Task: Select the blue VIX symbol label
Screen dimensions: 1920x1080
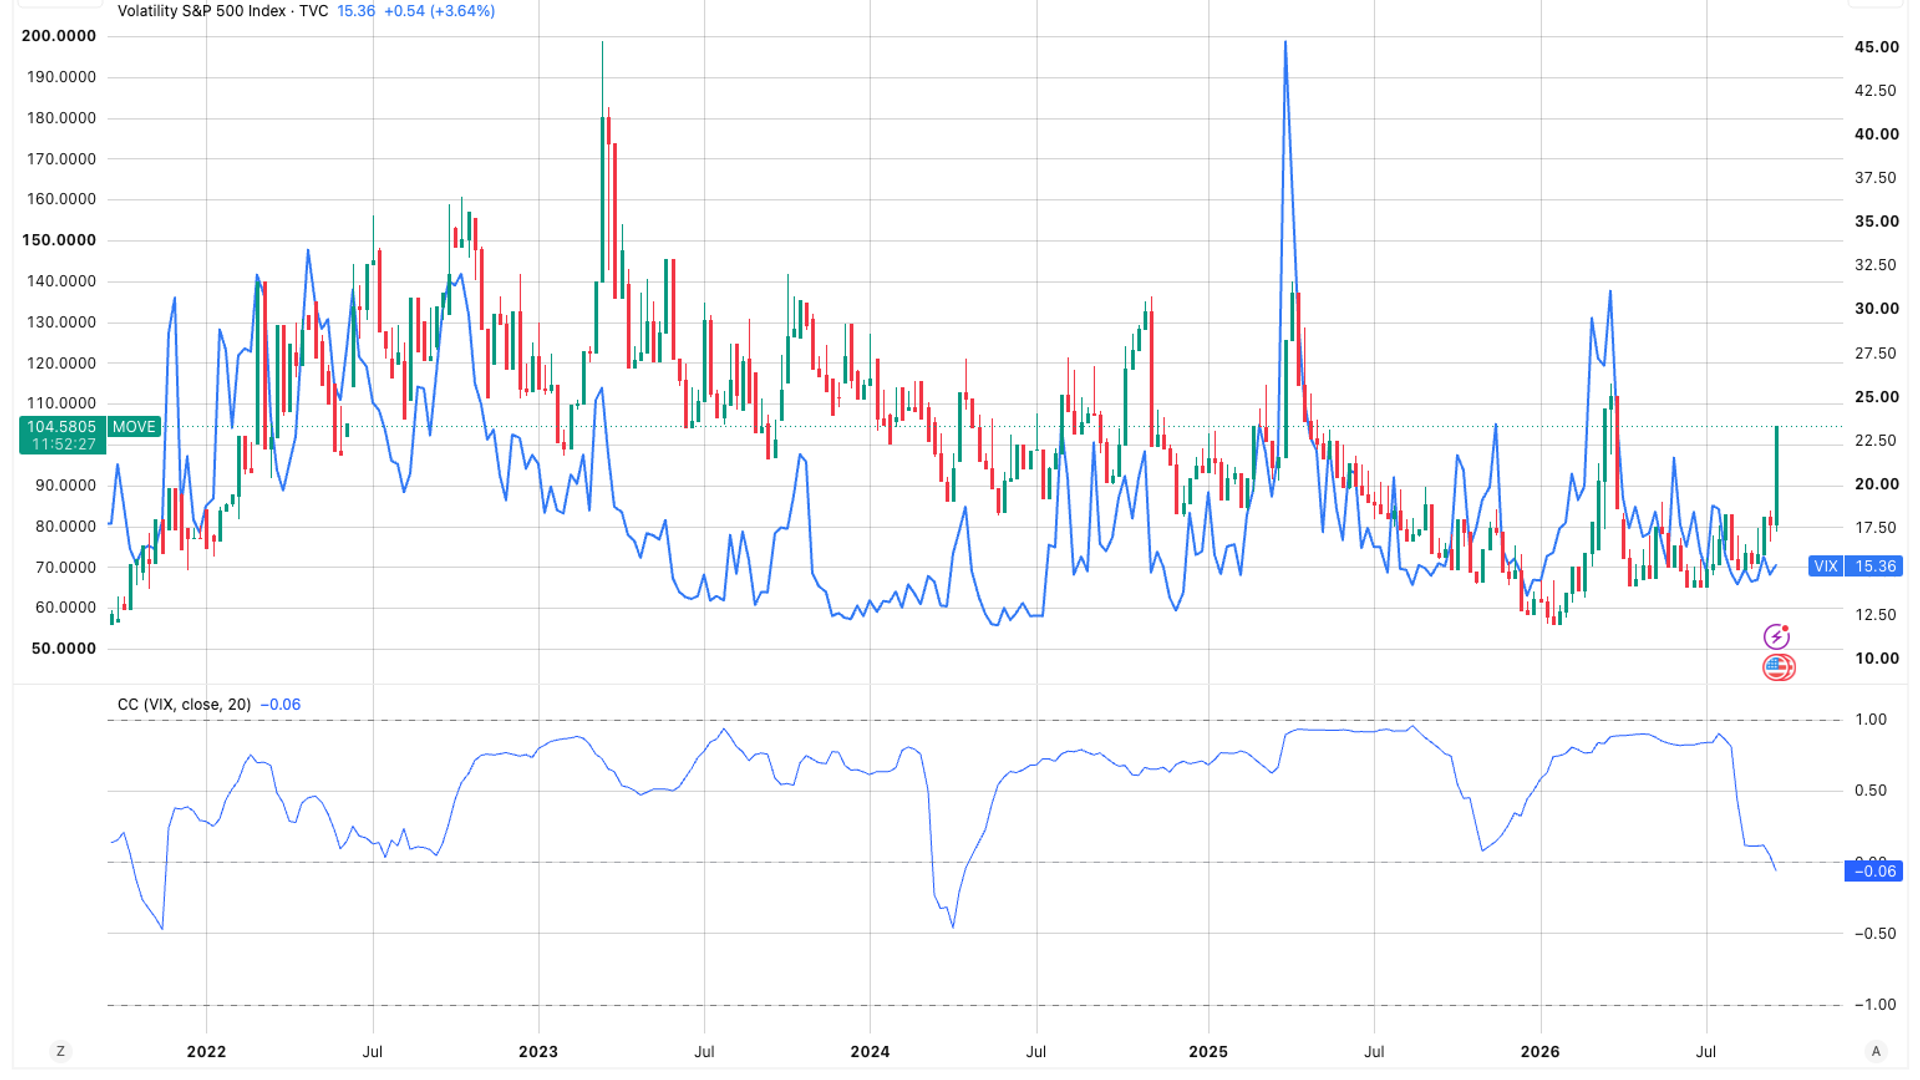Action: point(1825,566)
